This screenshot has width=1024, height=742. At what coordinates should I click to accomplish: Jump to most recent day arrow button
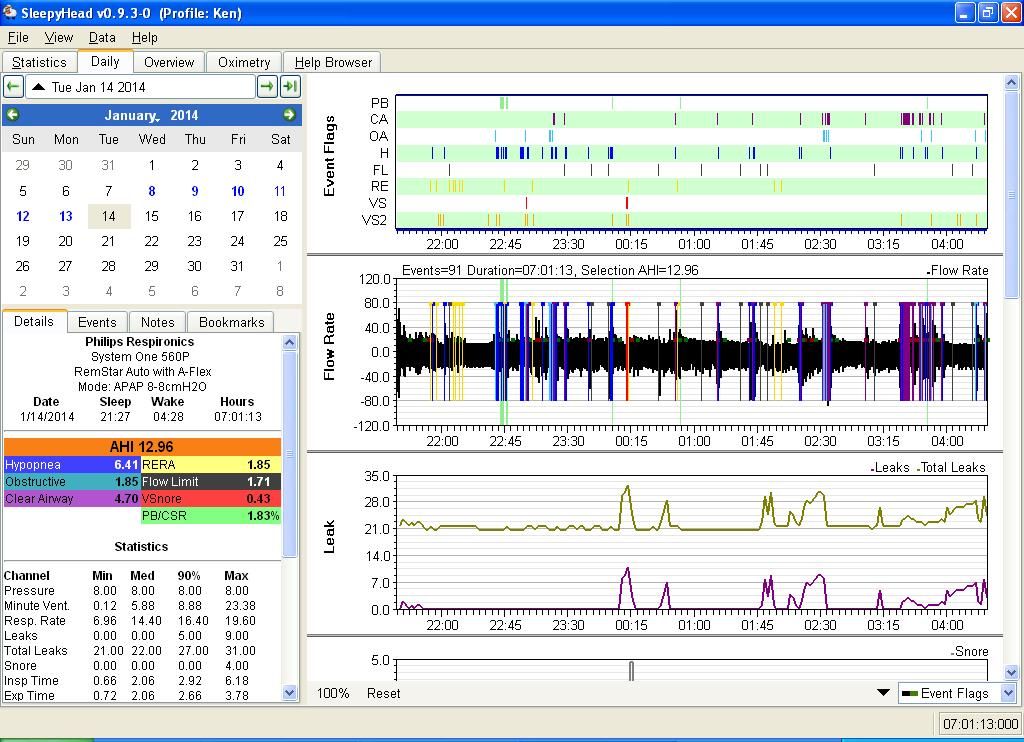(x=289, y=87)
